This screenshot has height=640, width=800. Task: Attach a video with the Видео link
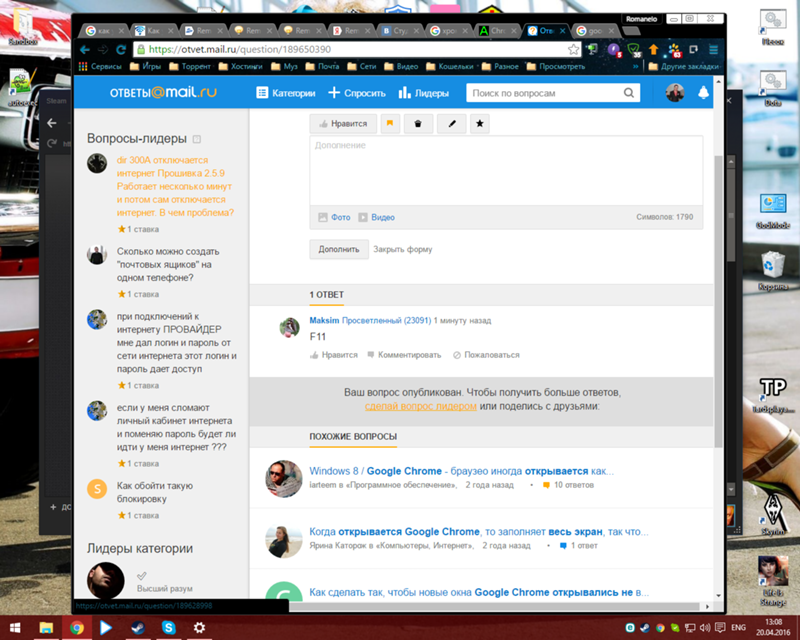[x=377, y=217]
